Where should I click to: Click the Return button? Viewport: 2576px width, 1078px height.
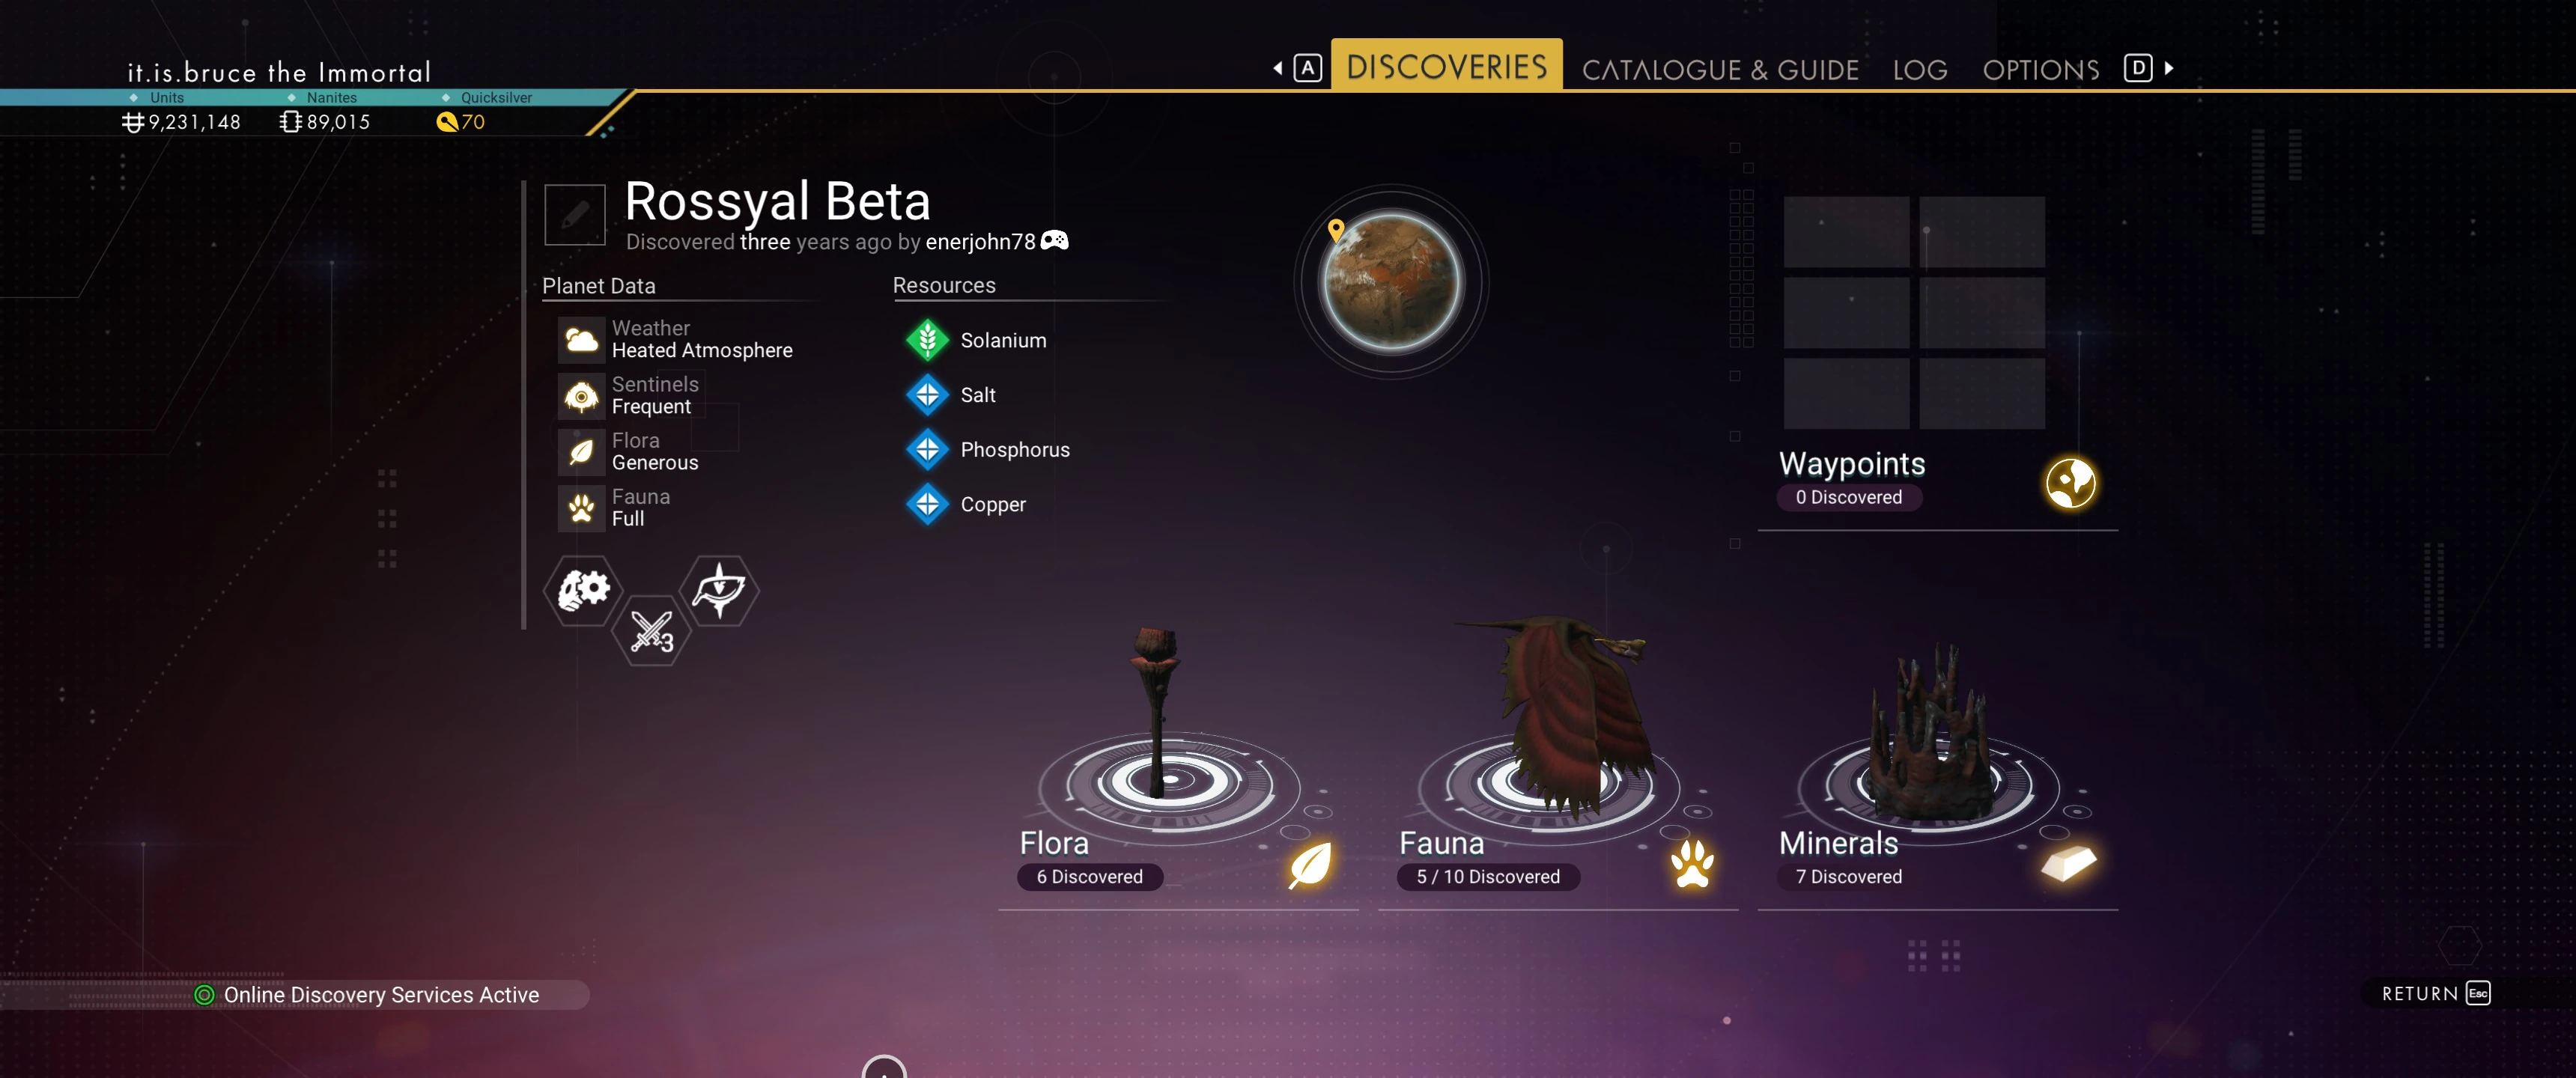pyautogui.click(x=2435, y=993)
